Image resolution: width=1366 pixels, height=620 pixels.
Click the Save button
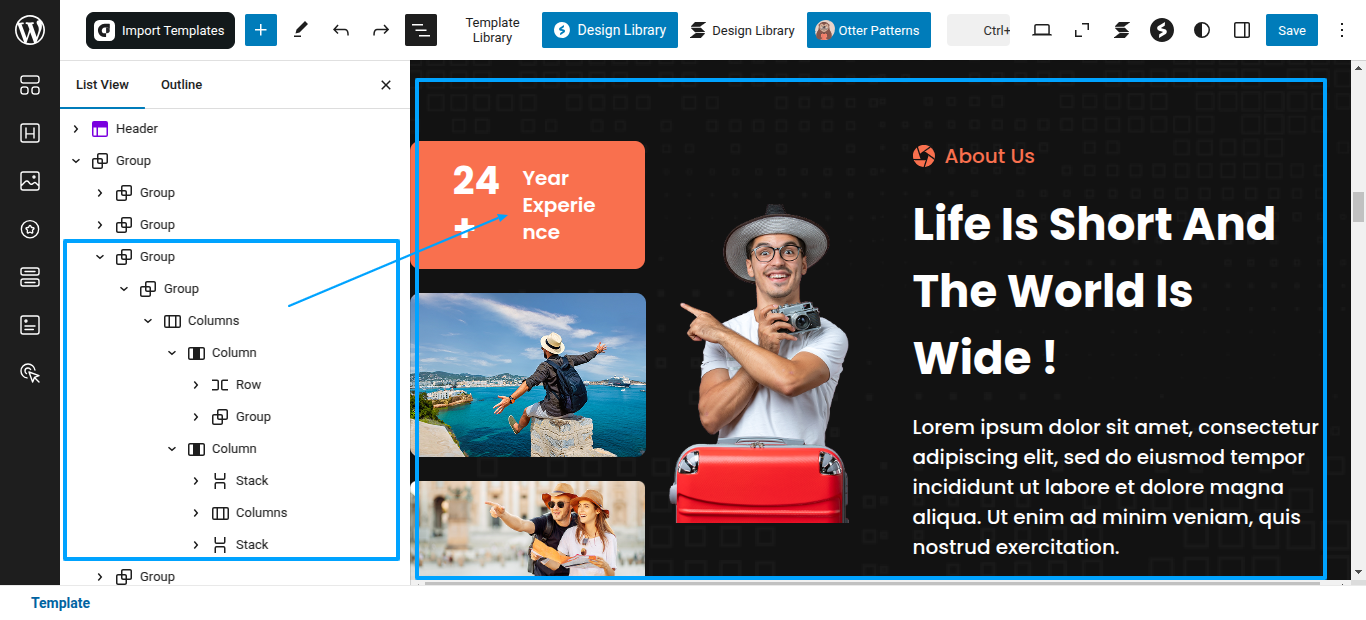[x=1292, y=30]
